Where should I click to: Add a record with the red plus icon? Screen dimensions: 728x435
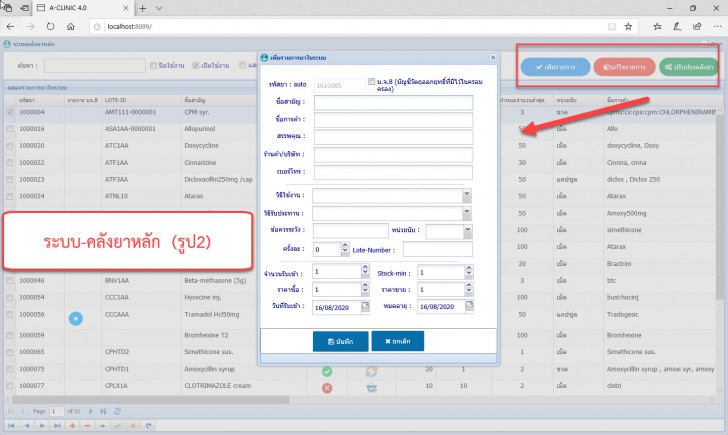click(x=72, y=425)
